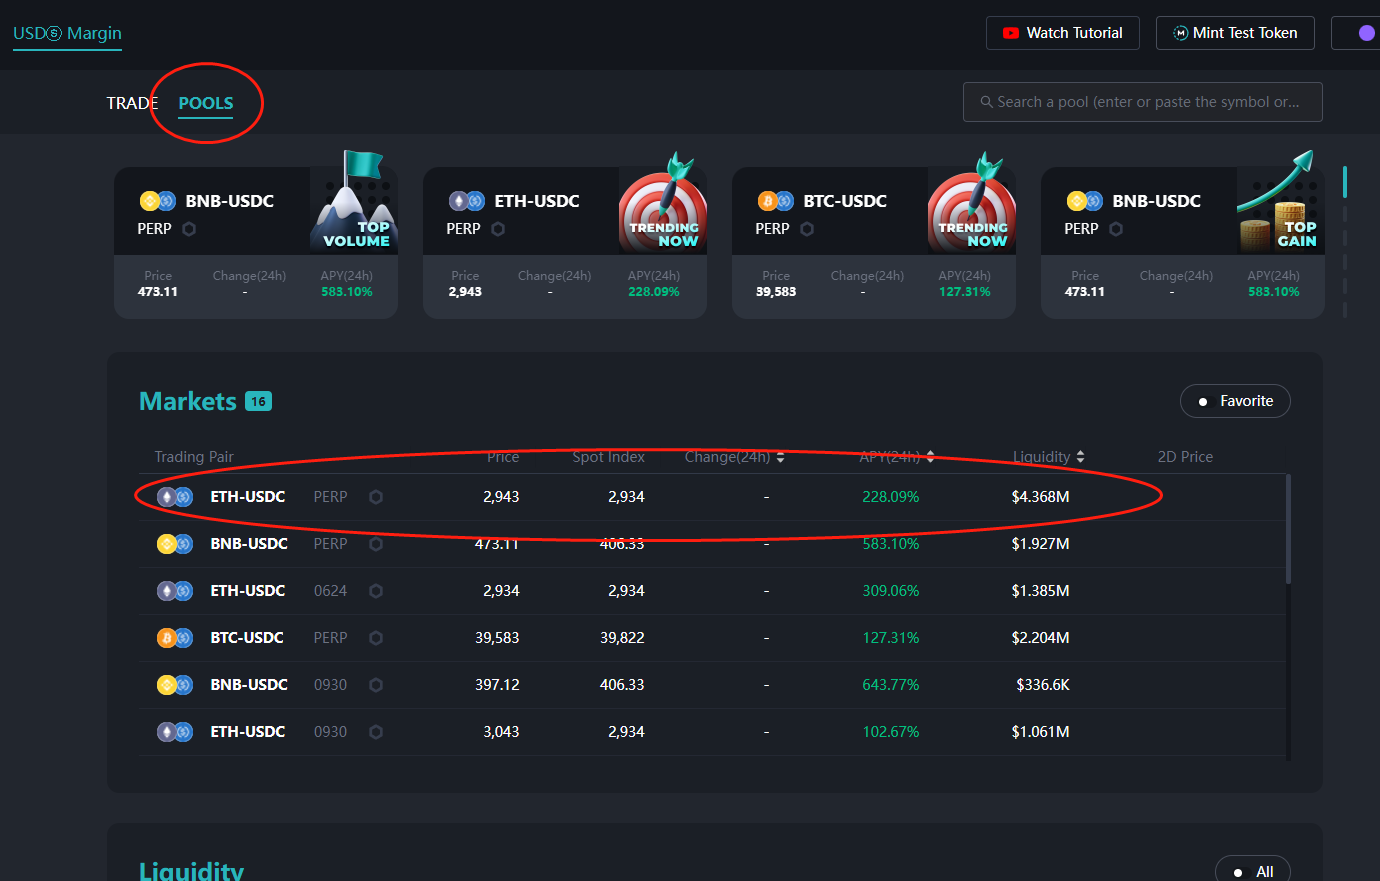Open the BNB-USDC Top Gain card
The image size is (1380, 881).
[x=1182, y=242]
